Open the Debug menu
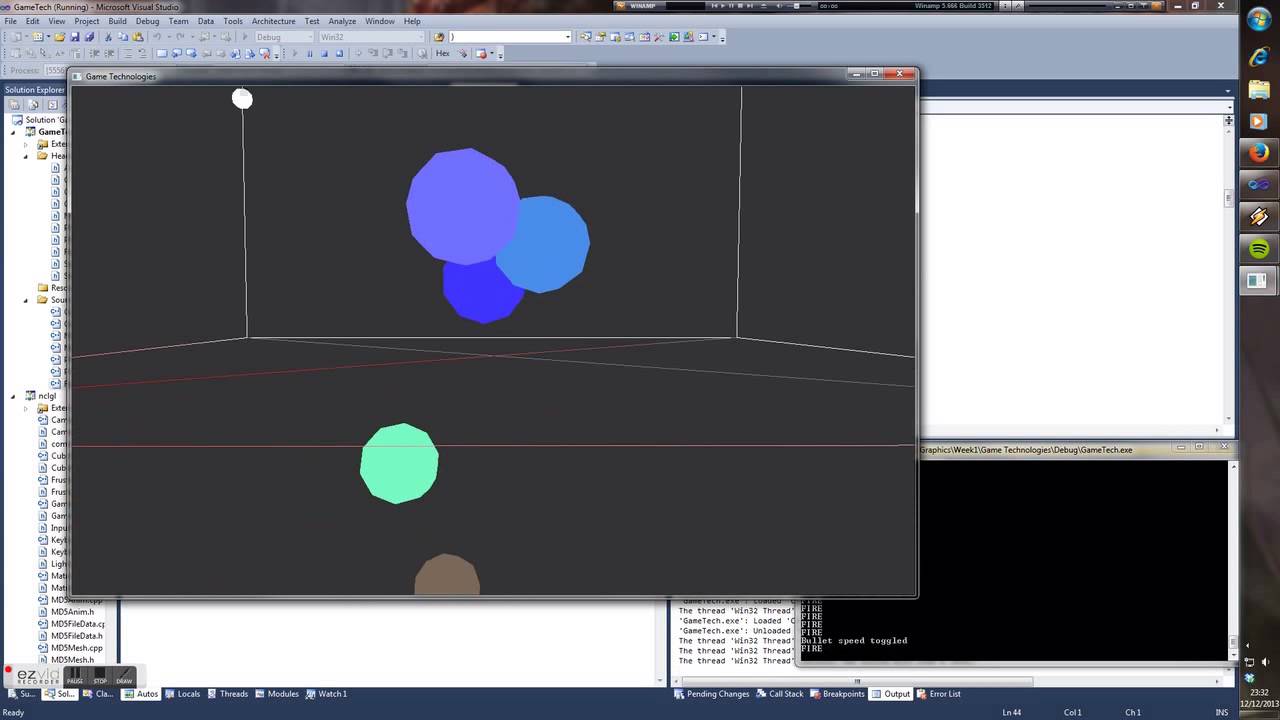The width and height of the screenshot is (1280, 720). coord(147,21)
